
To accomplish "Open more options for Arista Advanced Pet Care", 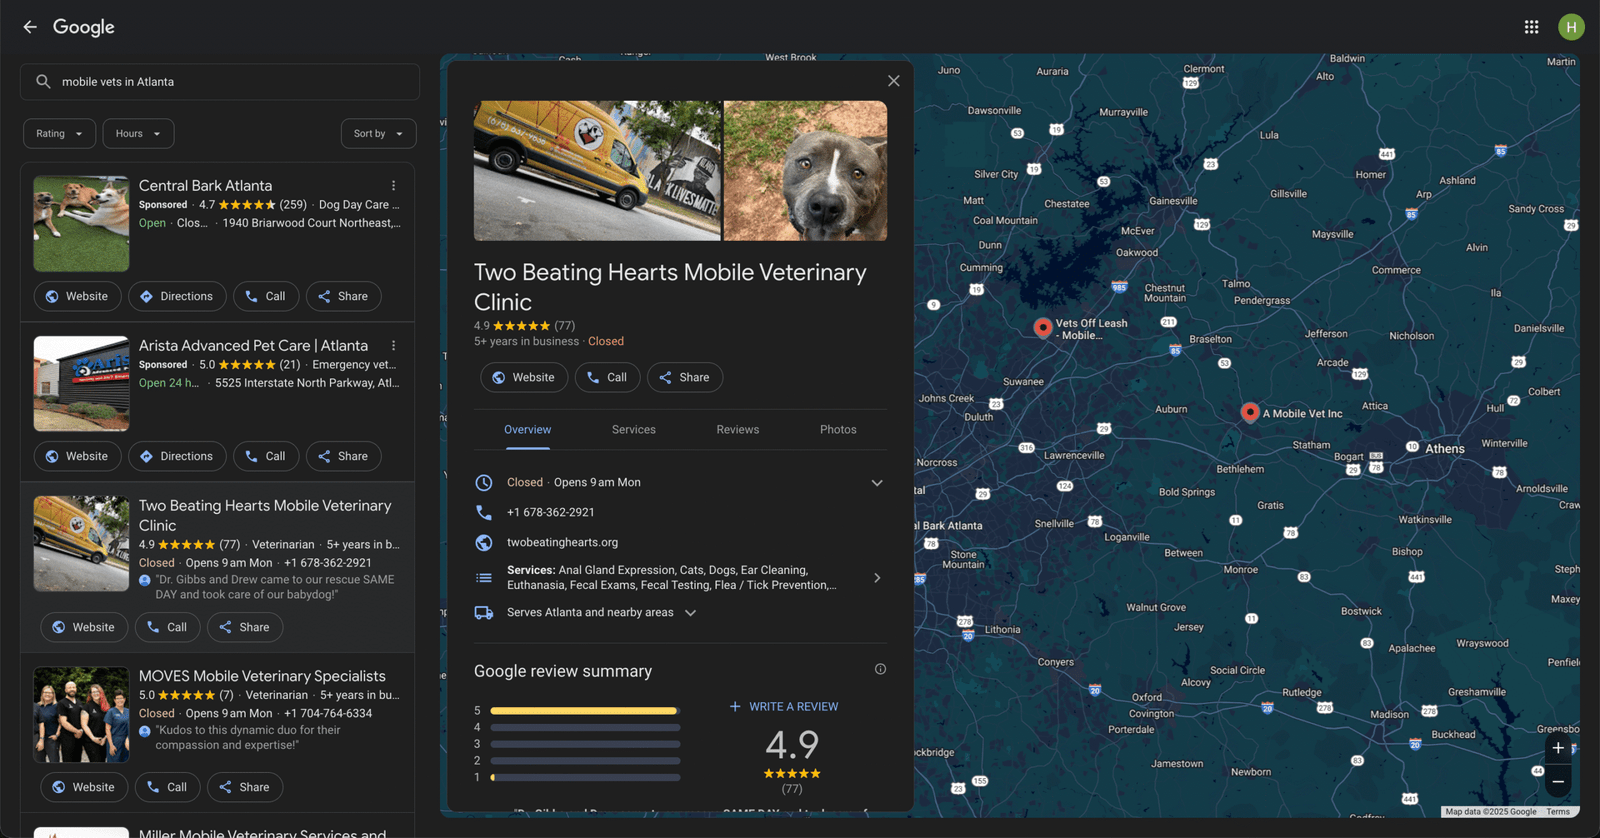I will click(394, 346).
